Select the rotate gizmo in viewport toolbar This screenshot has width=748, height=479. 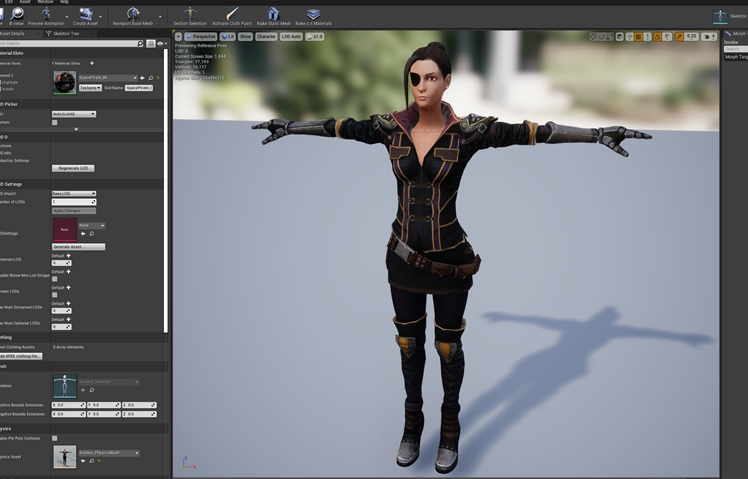tap(602, 37)
